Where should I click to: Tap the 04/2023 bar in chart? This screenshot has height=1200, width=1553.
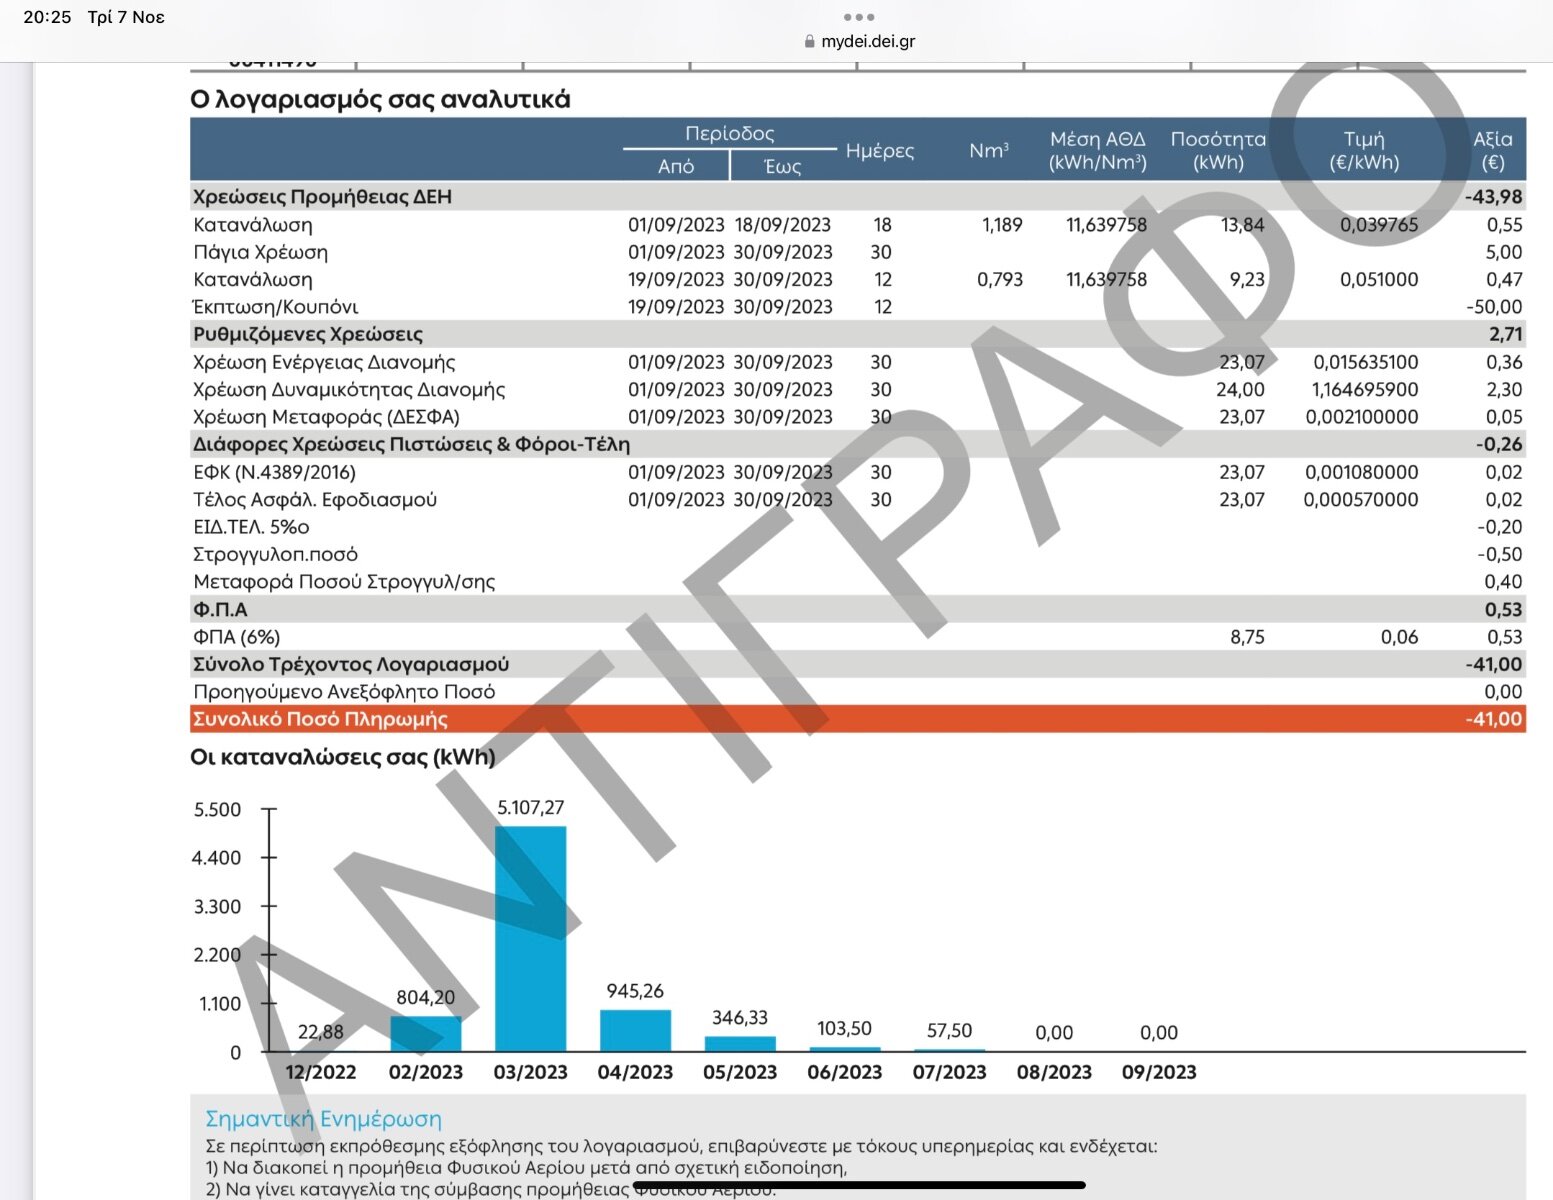pyautogui.click(x=635, y=1031)
